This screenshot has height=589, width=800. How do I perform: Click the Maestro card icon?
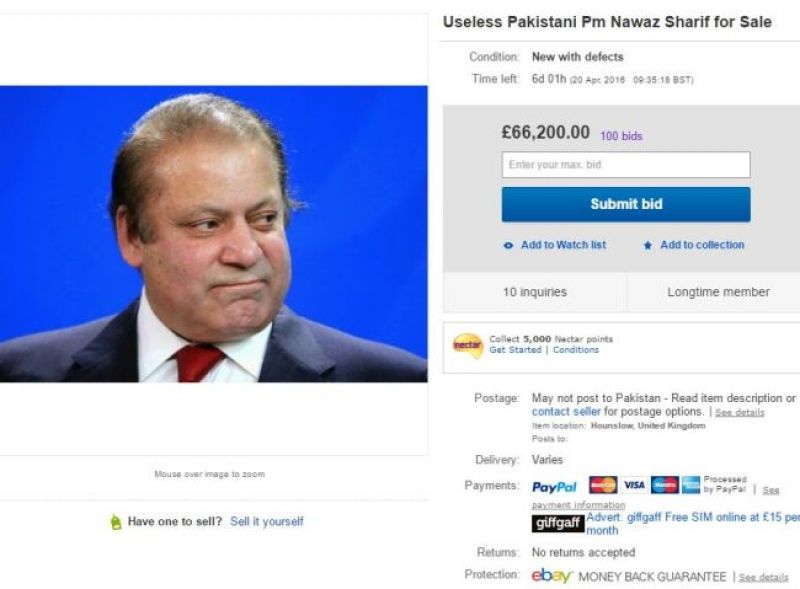(x=665, y=485)
